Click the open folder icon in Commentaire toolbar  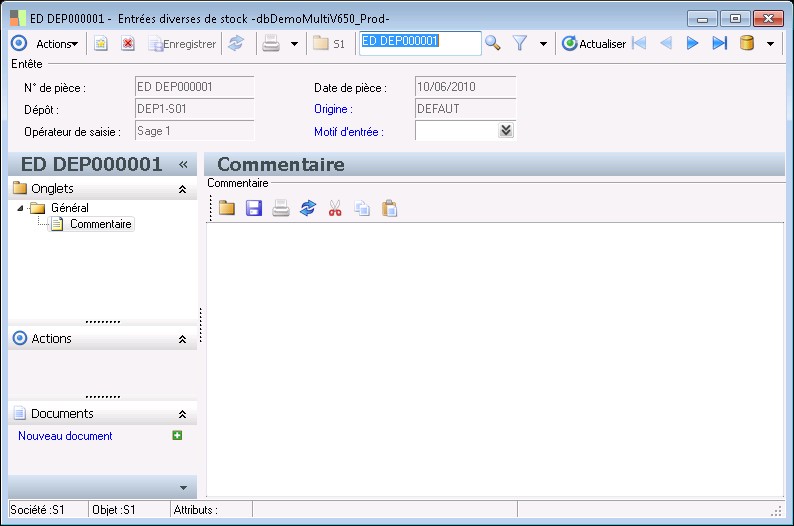(227, 208)
